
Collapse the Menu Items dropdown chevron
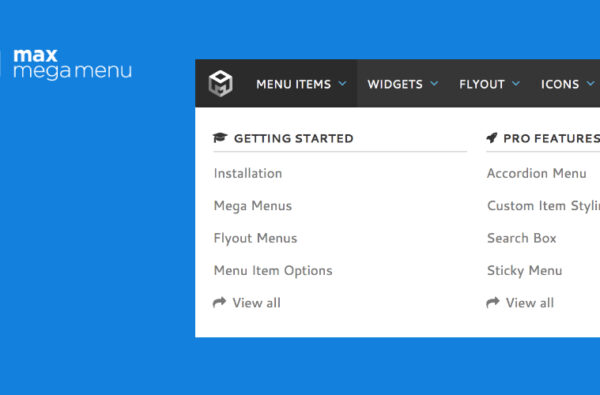[342, 83]
